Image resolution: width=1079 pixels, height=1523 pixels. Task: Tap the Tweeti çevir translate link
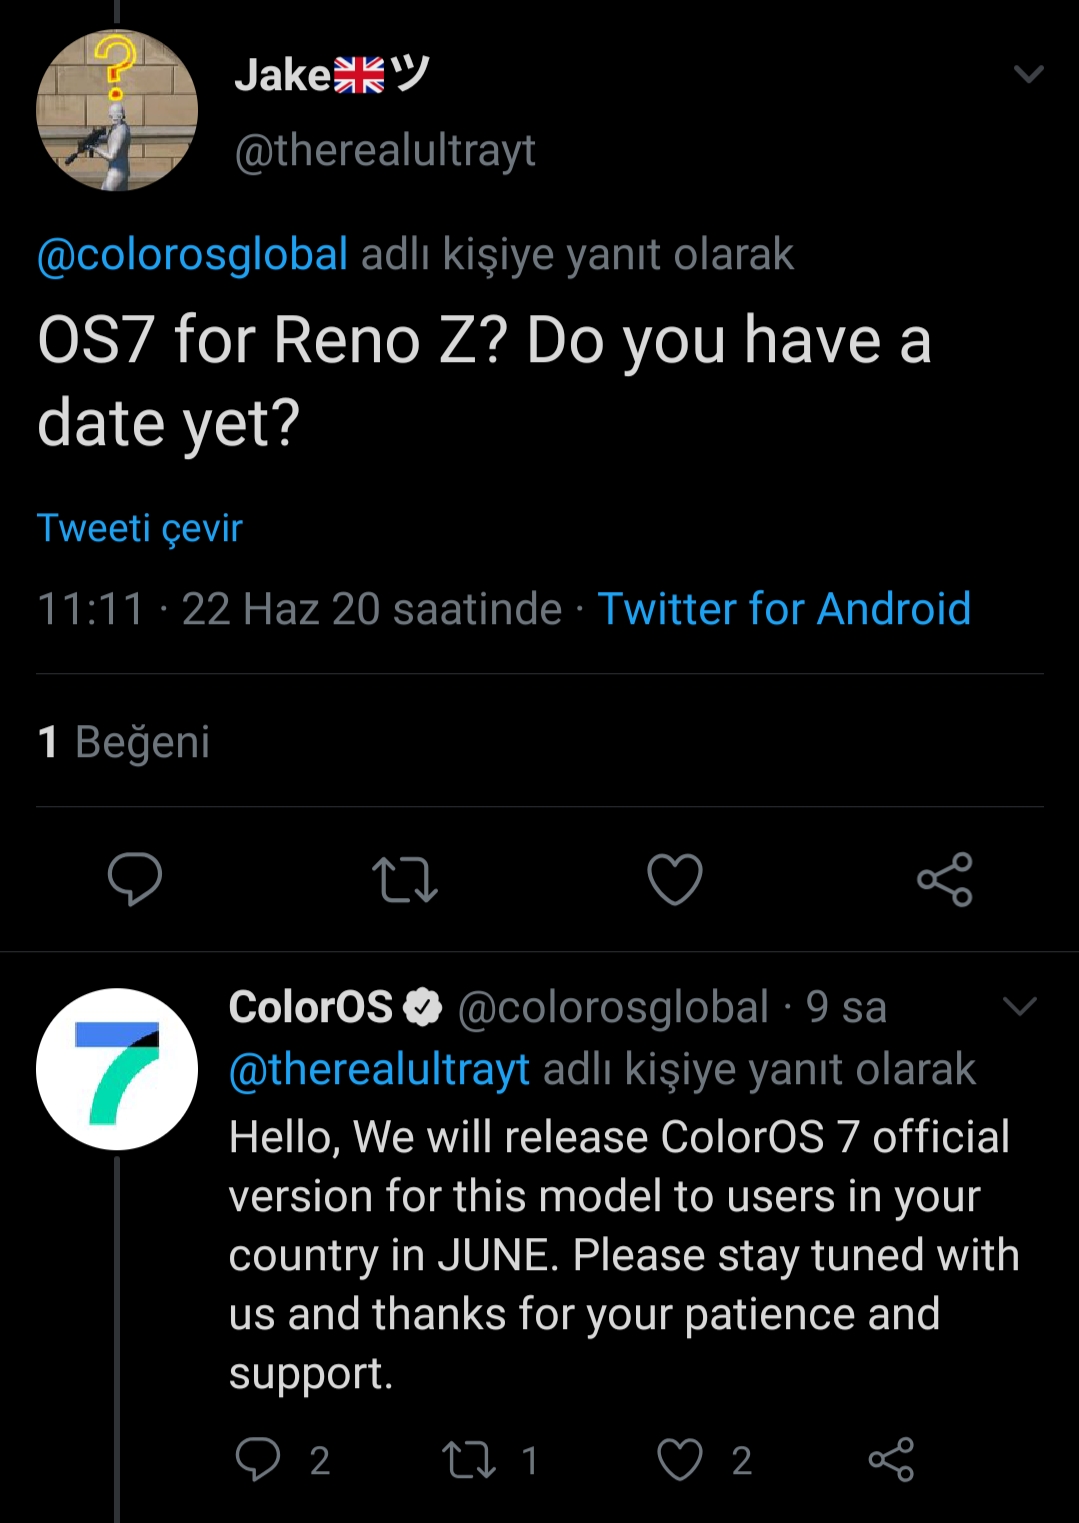coord(140,528)
